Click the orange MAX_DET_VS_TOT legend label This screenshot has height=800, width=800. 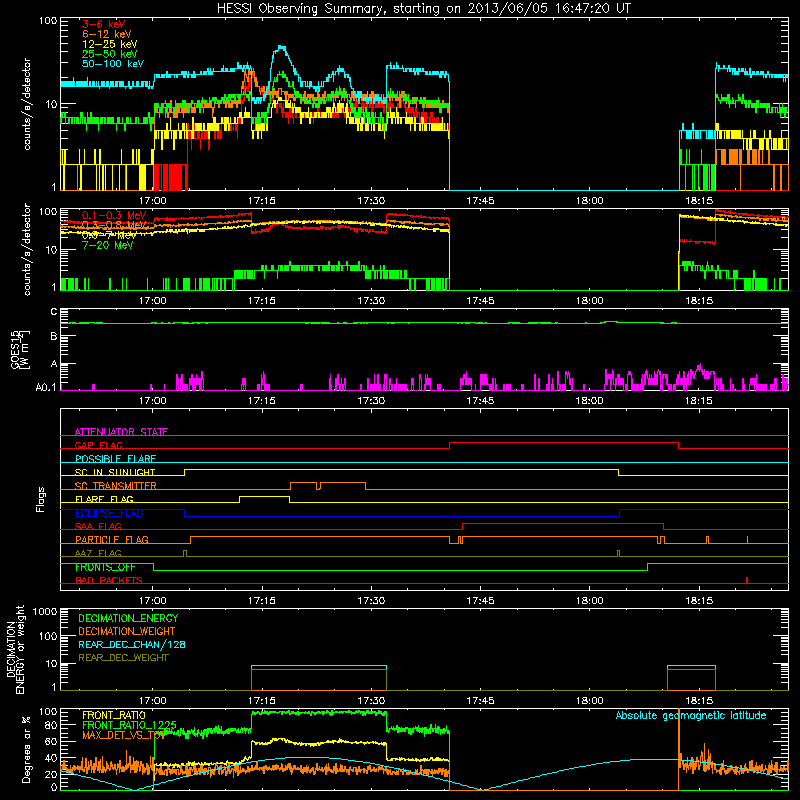click(x=123, y=735)
